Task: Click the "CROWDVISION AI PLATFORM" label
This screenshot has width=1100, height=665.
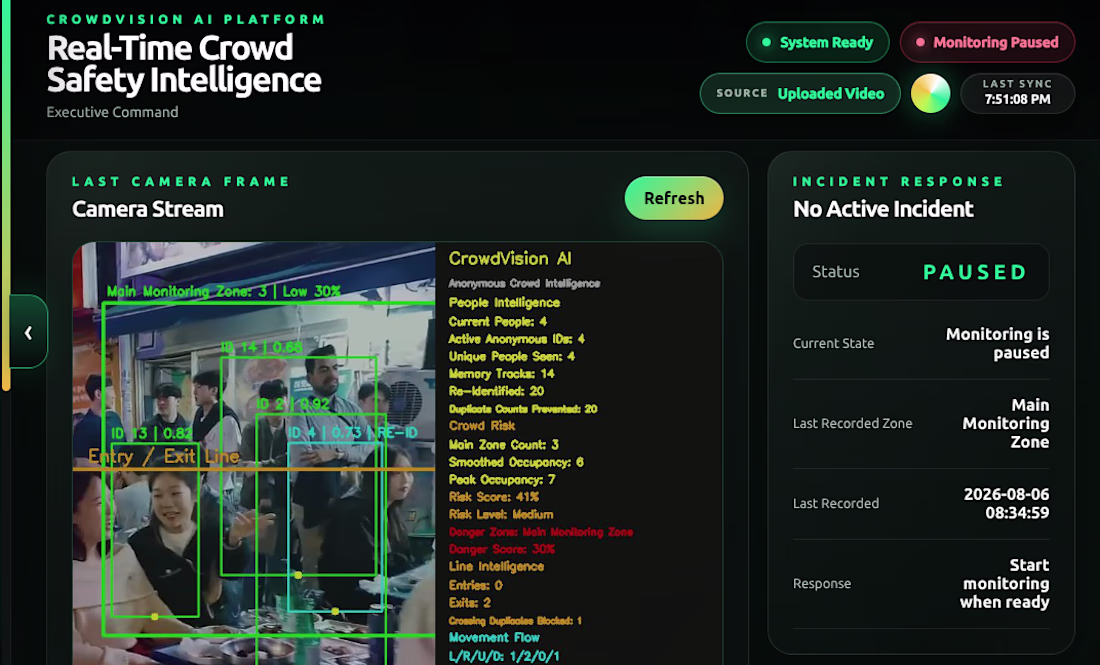Action: coord(186,19)
